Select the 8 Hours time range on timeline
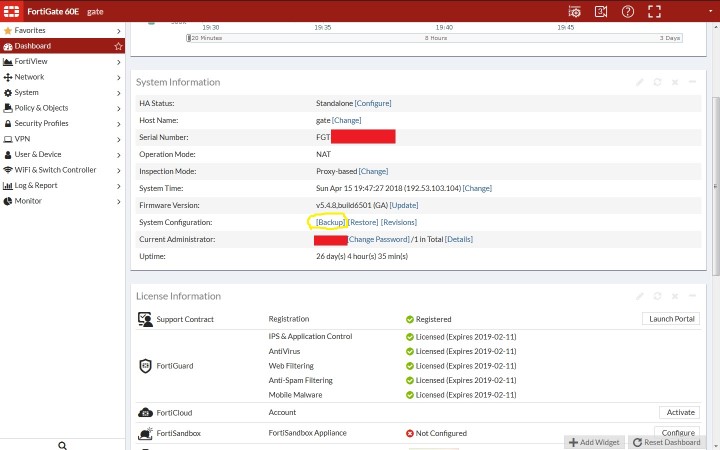Screen dimensions: 720x450 436,38
